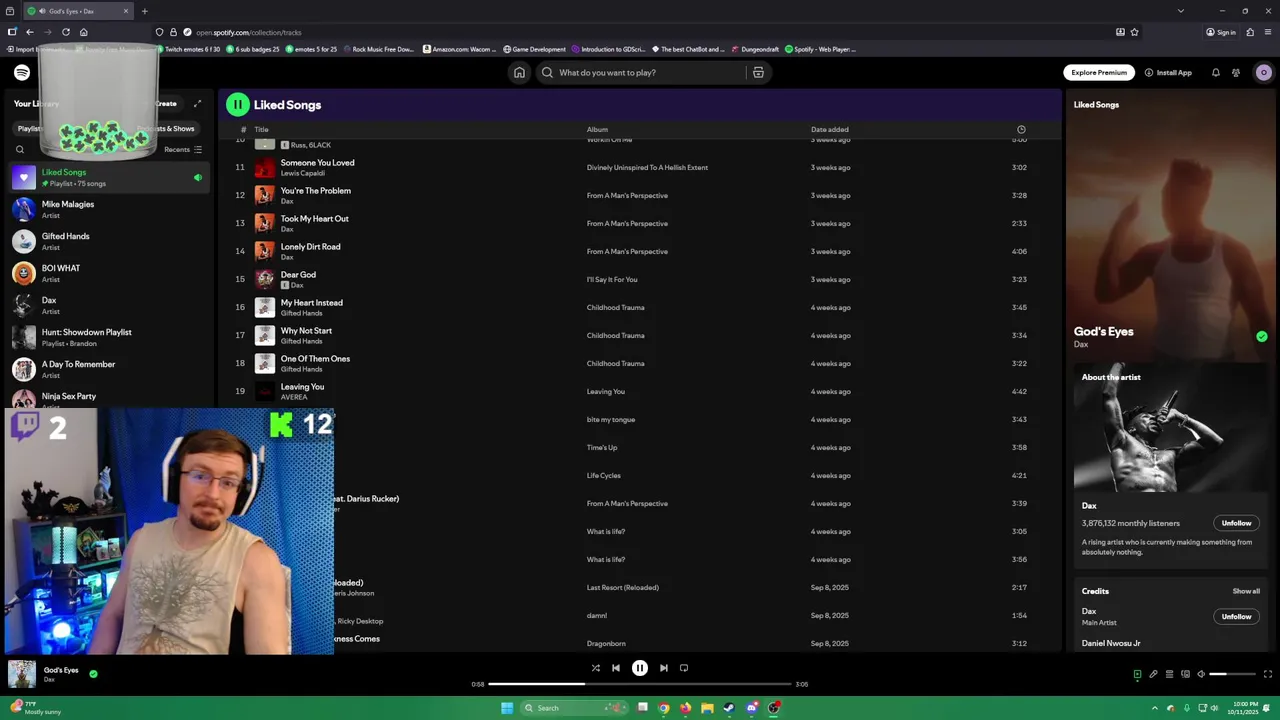Remove God's Eyes from liked in player bar
The height and width of the screenshot is (720, 1280).
[93, 674]
